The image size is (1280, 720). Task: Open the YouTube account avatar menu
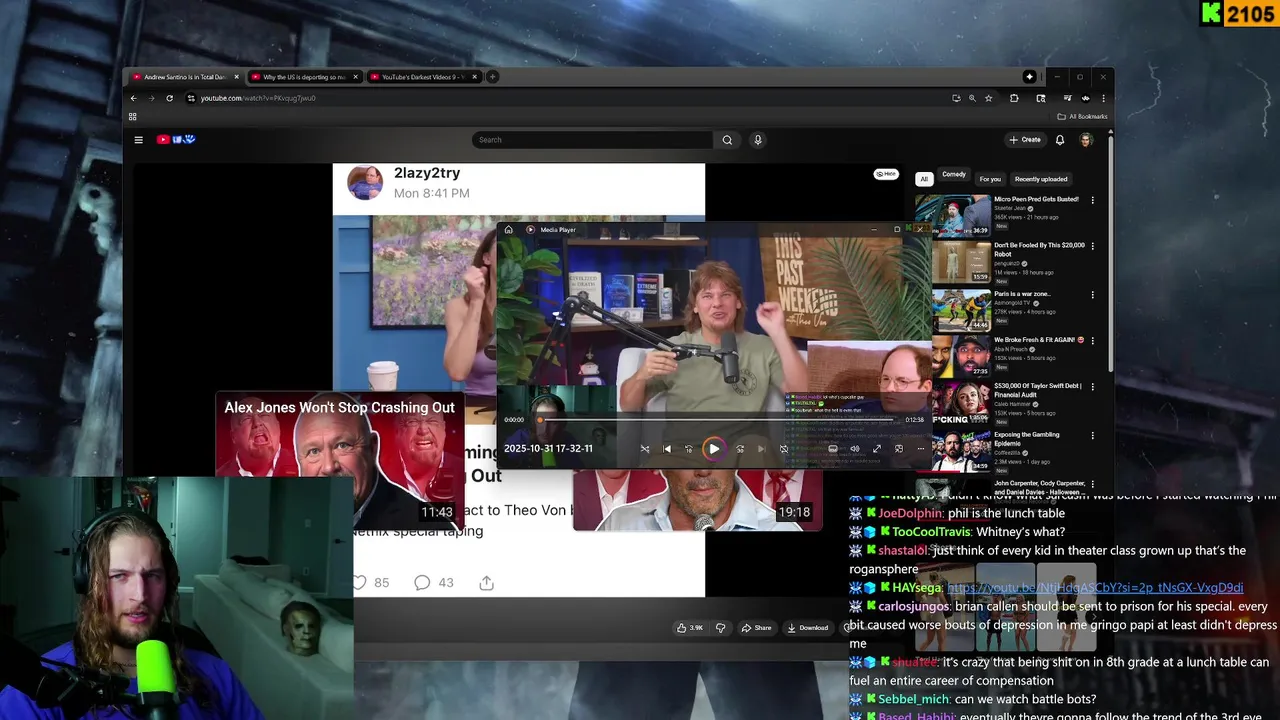click(x=1086, y=140)
